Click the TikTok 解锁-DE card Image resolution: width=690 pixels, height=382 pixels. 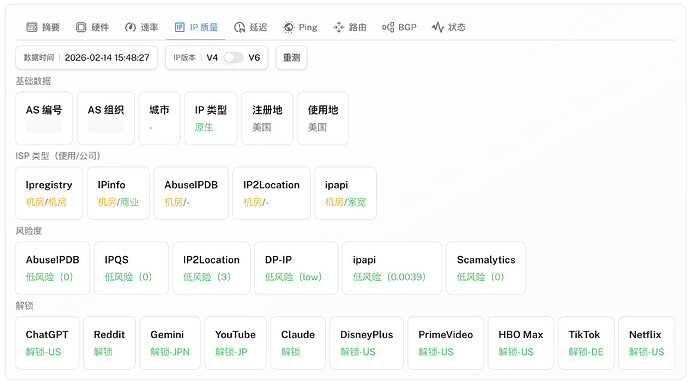586,343
